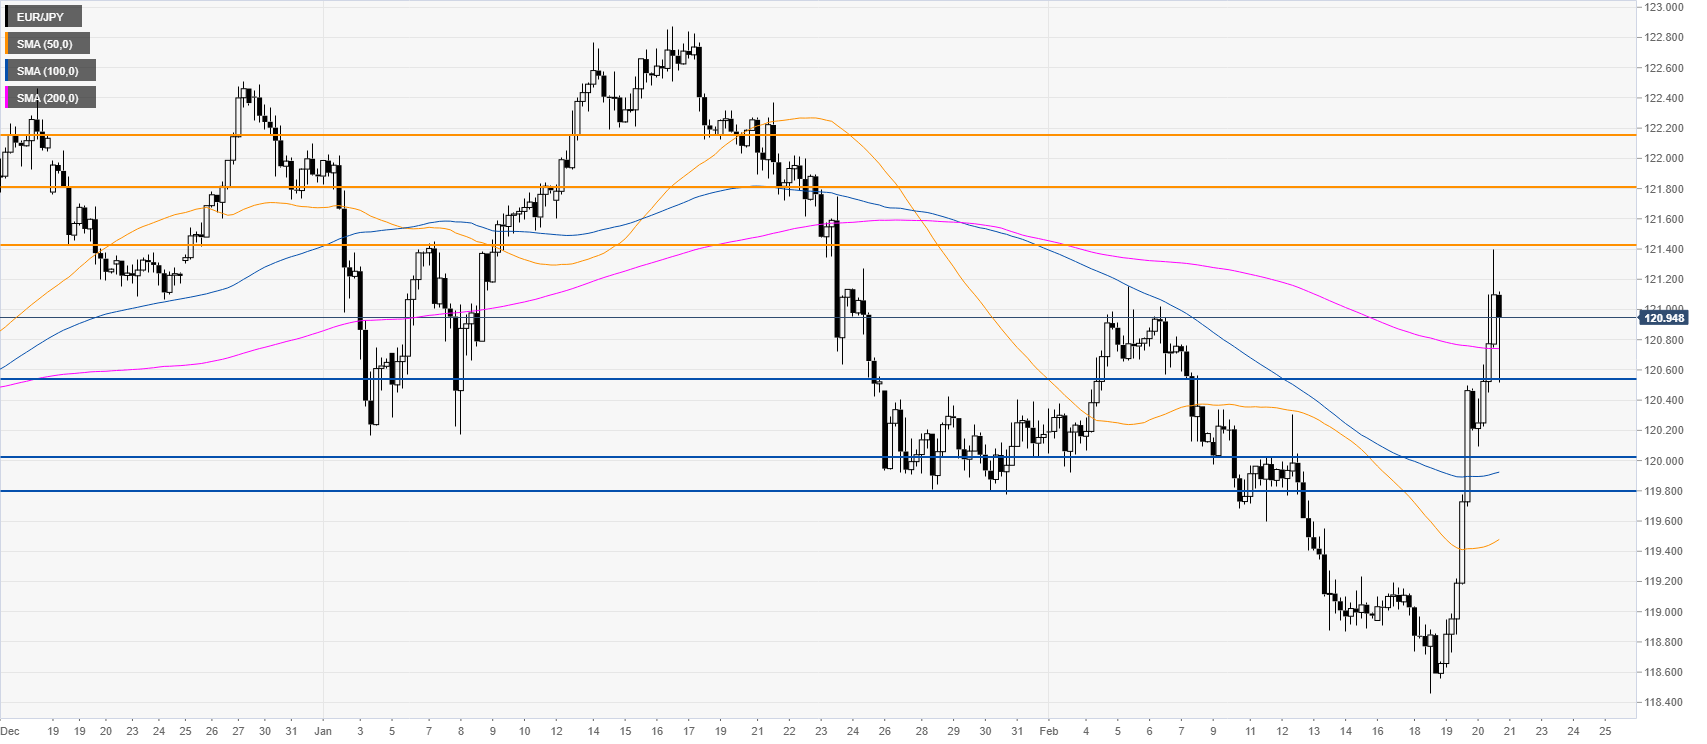The image size is (1707, 744).
Task: Click the 119.600 price axis label
Action: pos(1665,521)
